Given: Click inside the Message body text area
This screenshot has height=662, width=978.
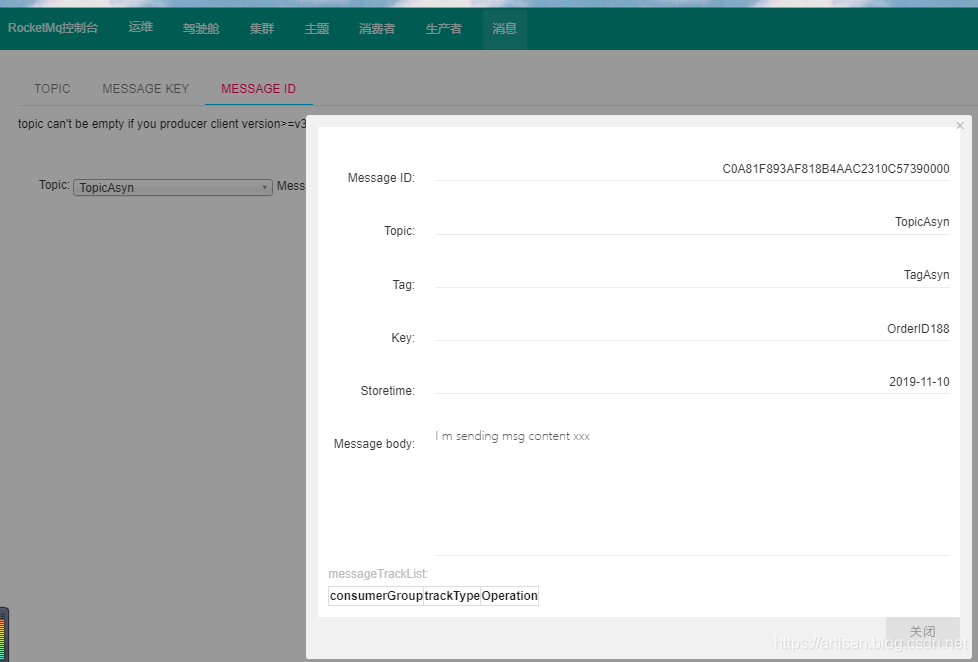Looking at the screenshot, I should pyautogui.click(x=692, y=488).
